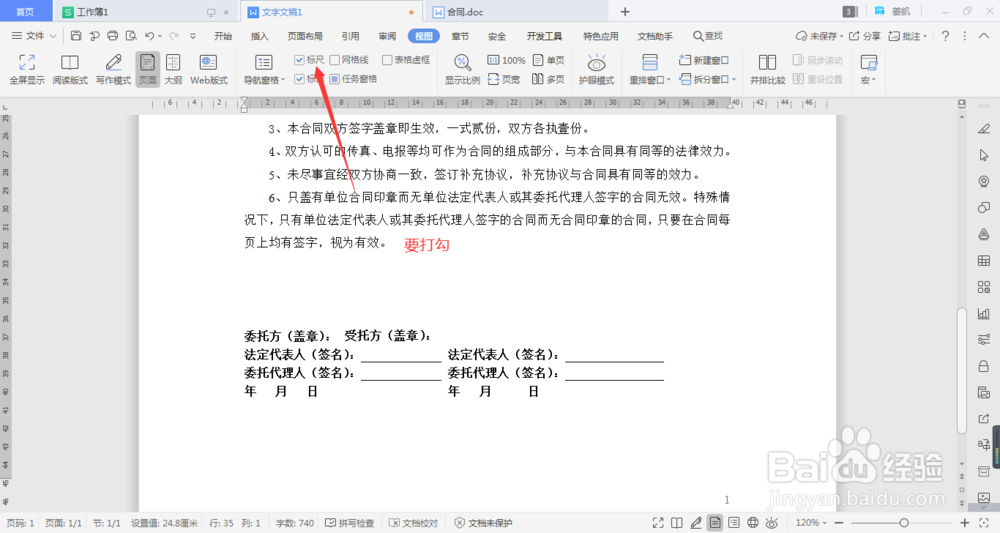
Task: Toggle the checkbox left of 任务窗格
Action: (x=335, y=79)
